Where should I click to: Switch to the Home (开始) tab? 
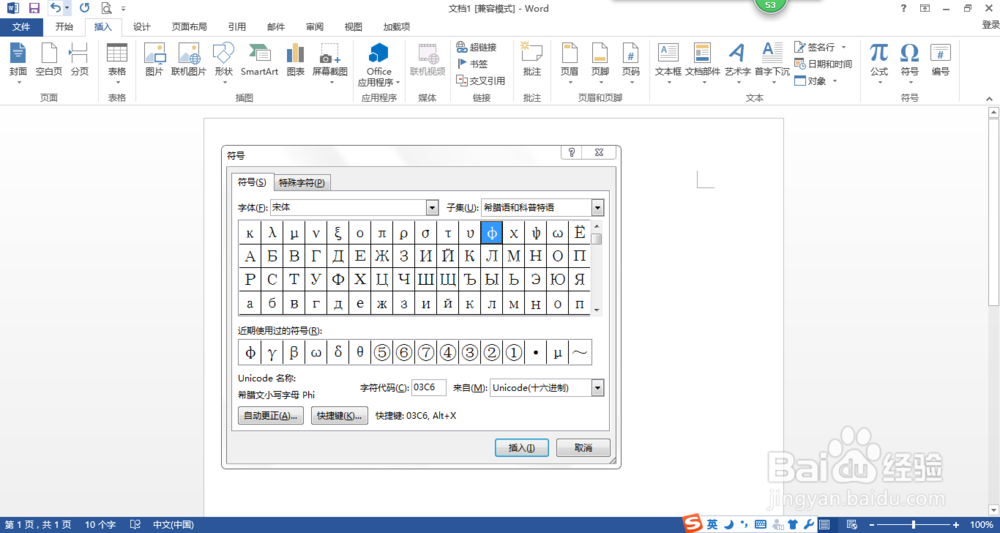(64, 27)
